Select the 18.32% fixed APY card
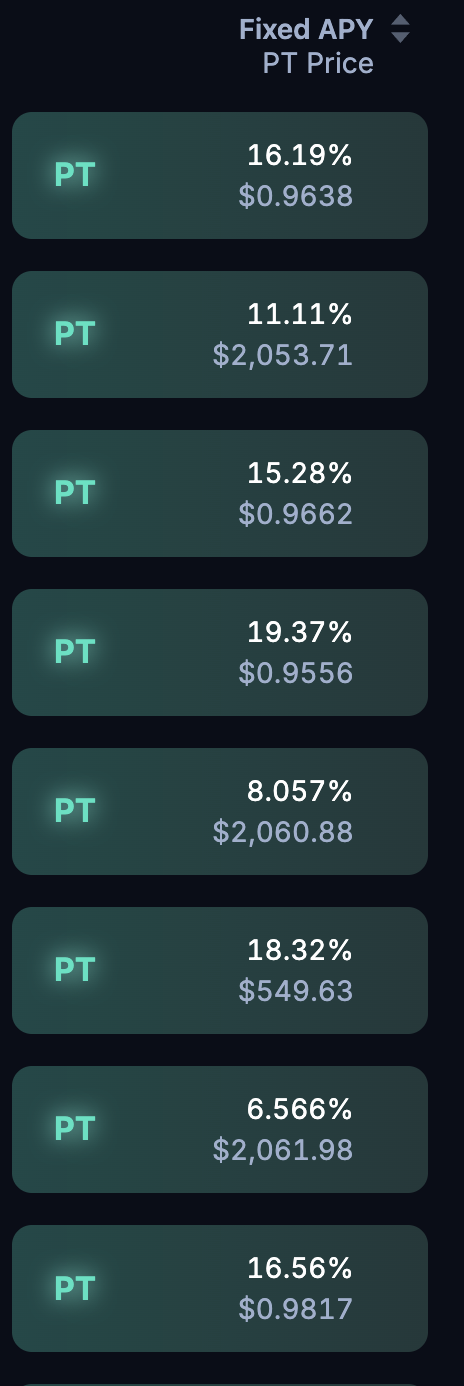This screenshot has width=464, height=1386. coord(220,970)
